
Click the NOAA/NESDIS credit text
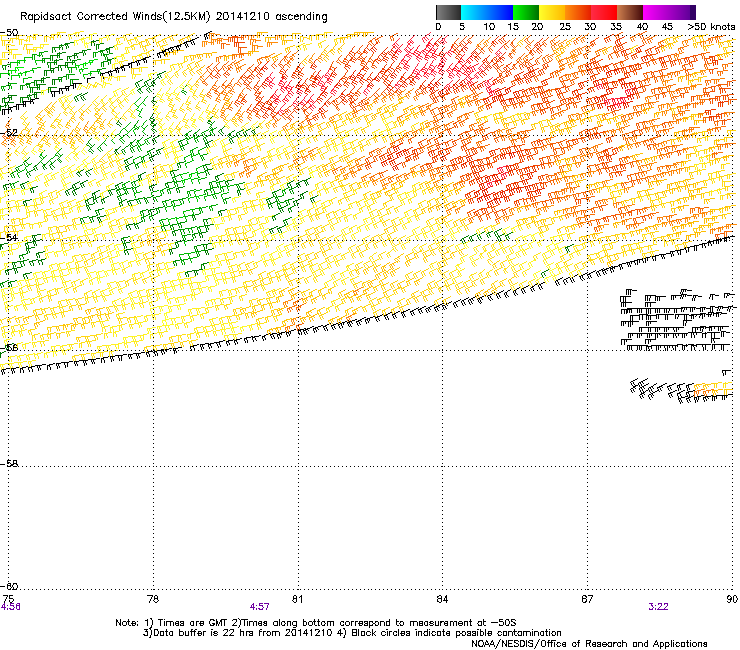pos(589,644)
